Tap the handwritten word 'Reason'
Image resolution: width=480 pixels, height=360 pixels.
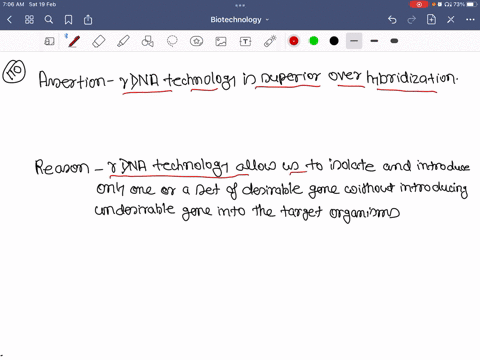coord(62,167)
